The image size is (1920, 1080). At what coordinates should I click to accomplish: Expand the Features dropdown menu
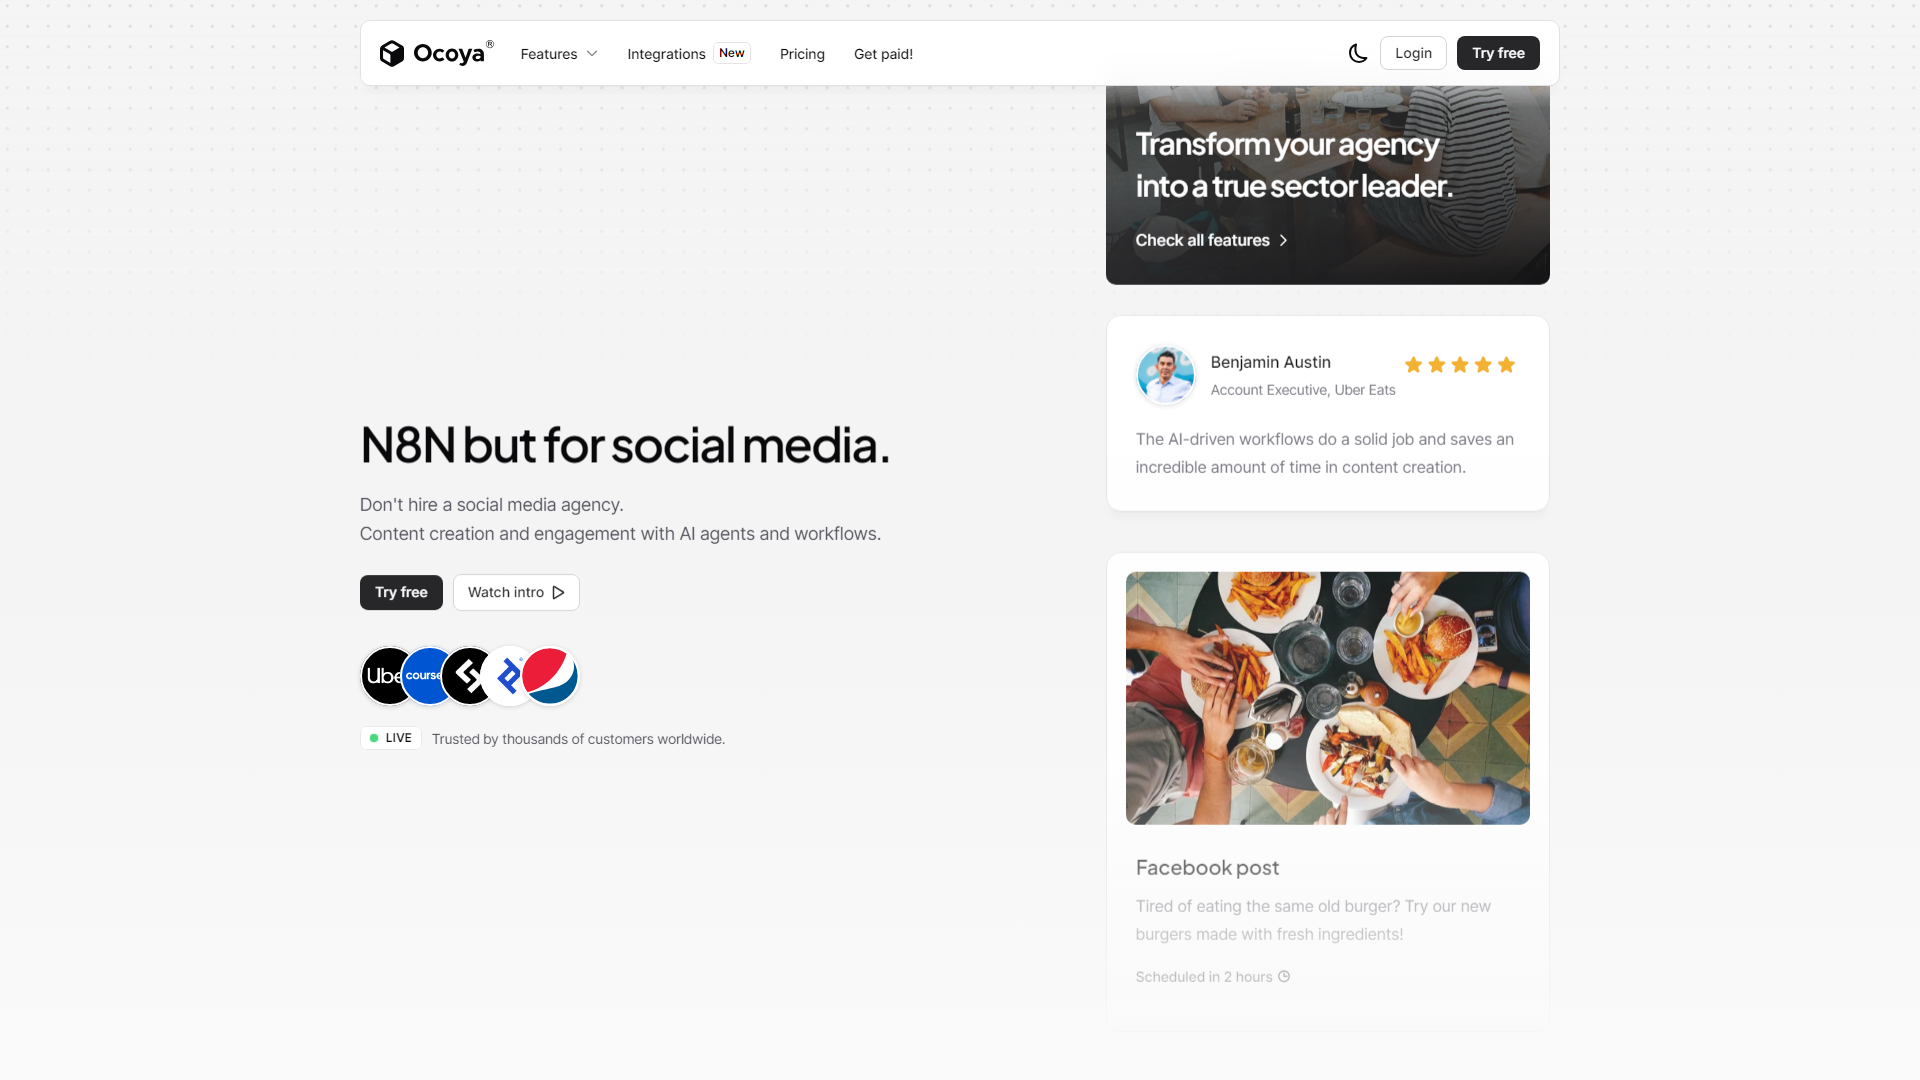(x=559, y=54)
